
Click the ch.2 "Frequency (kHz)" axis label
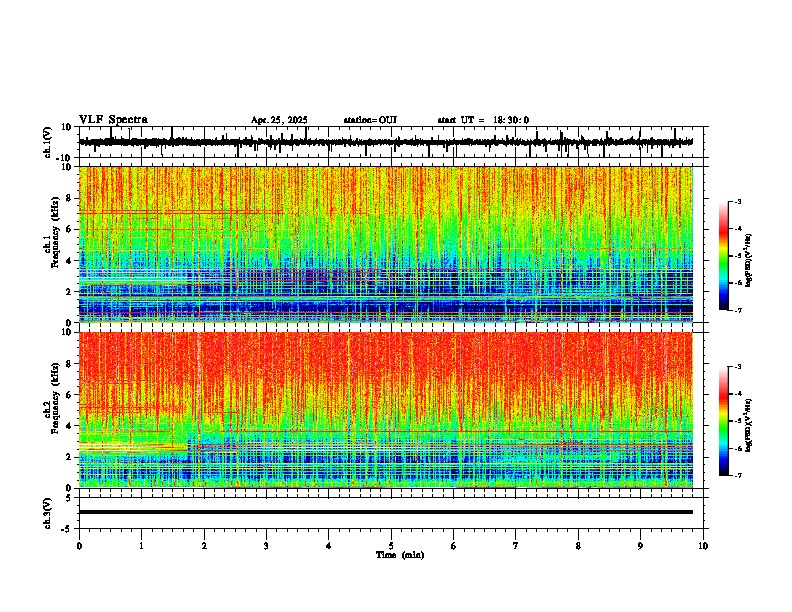55,398
